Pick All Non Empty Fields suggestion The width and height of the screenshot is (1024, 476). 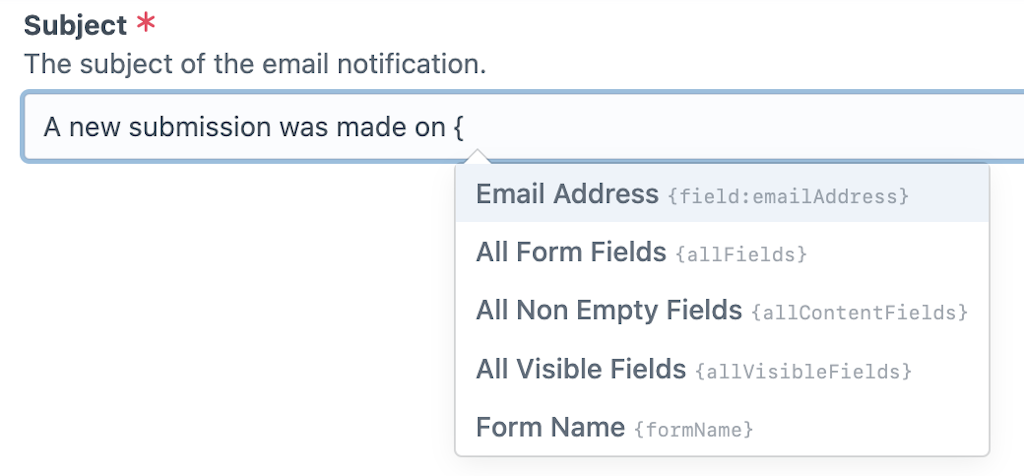coord(608,311)
